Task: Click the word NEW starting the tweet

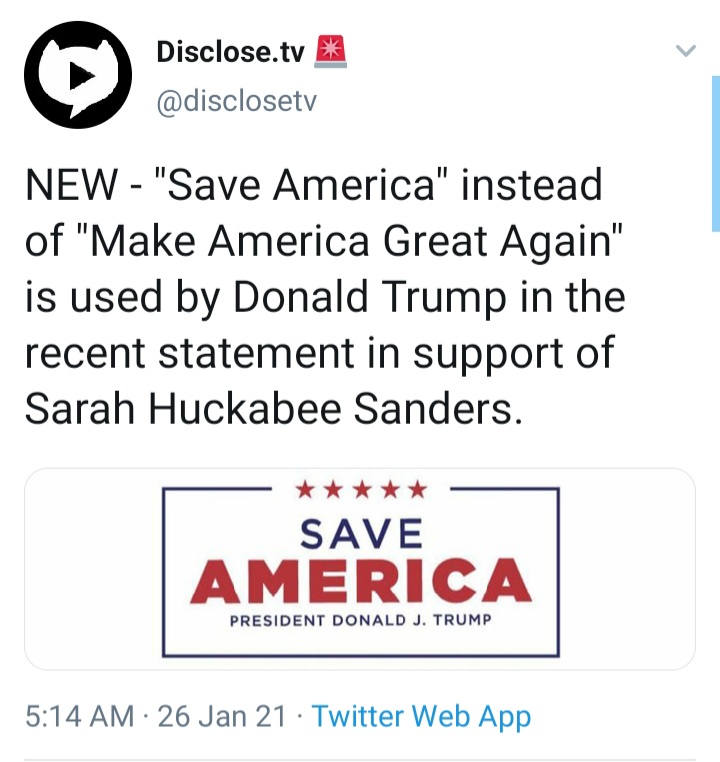Action: pos(71,185)
